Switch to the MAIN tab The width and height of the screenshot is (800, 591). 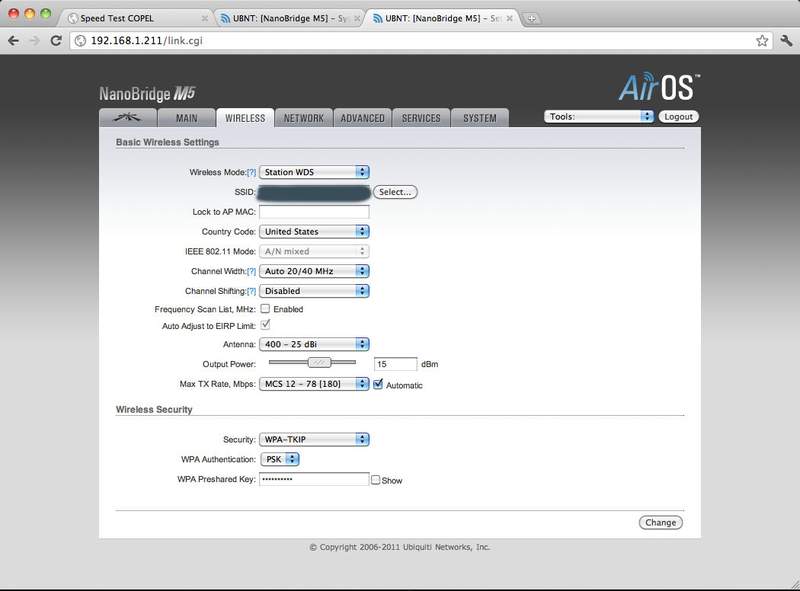tap(186, 118)
